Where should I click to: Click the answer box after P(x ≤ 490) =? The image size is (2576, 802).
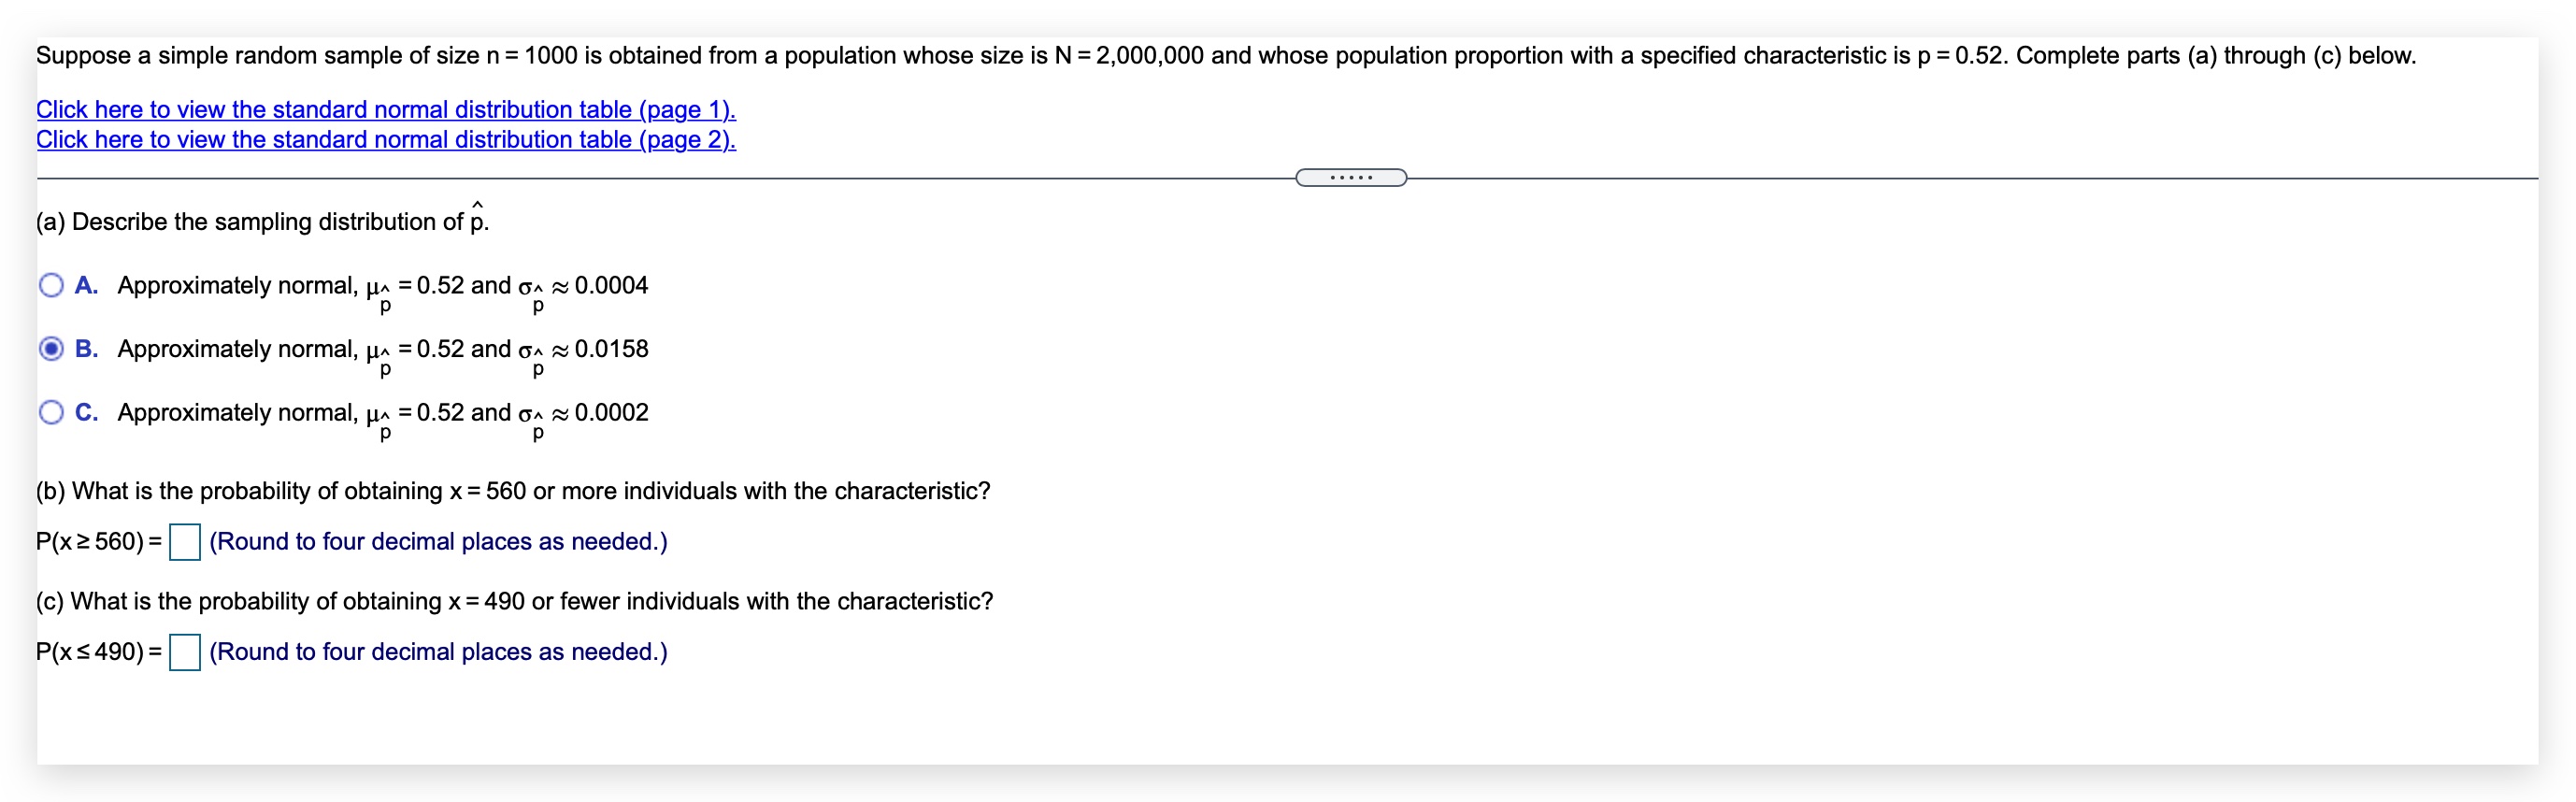pos(185,652)
